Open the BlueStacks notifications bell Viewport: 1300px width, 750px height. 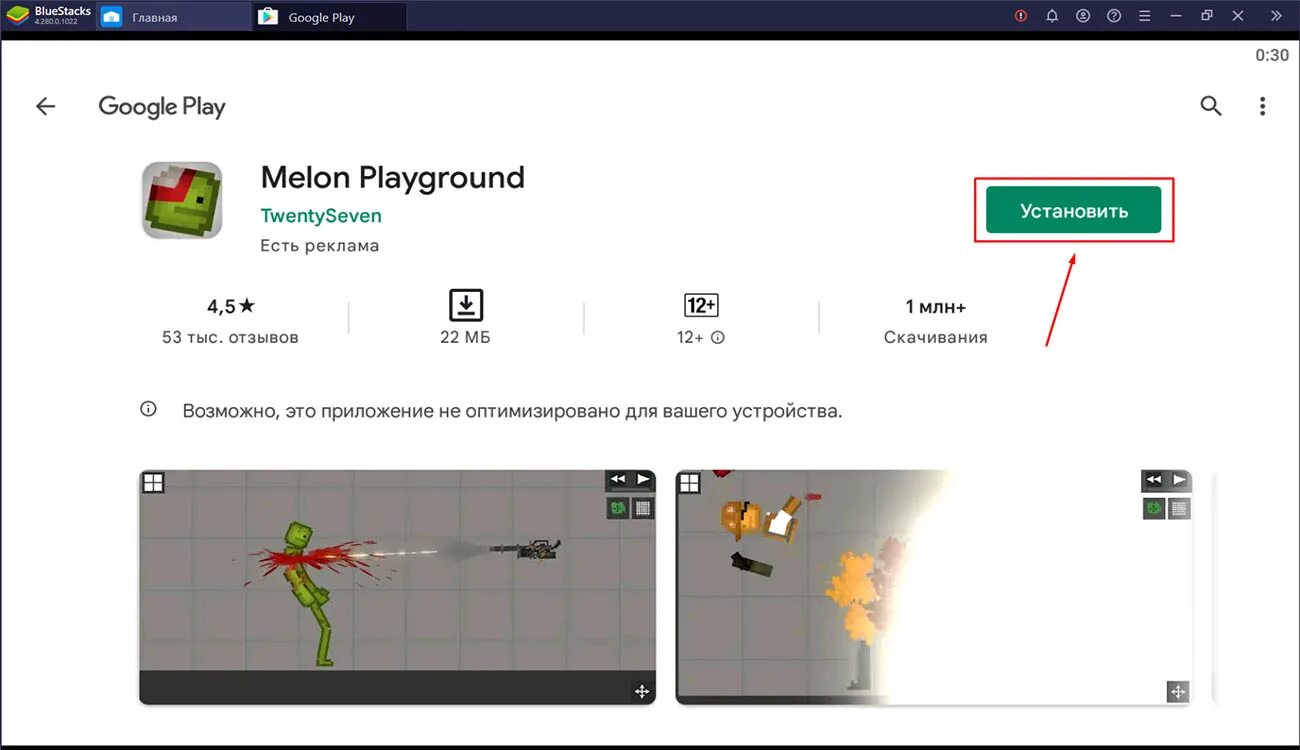[x=1051, y=15]
